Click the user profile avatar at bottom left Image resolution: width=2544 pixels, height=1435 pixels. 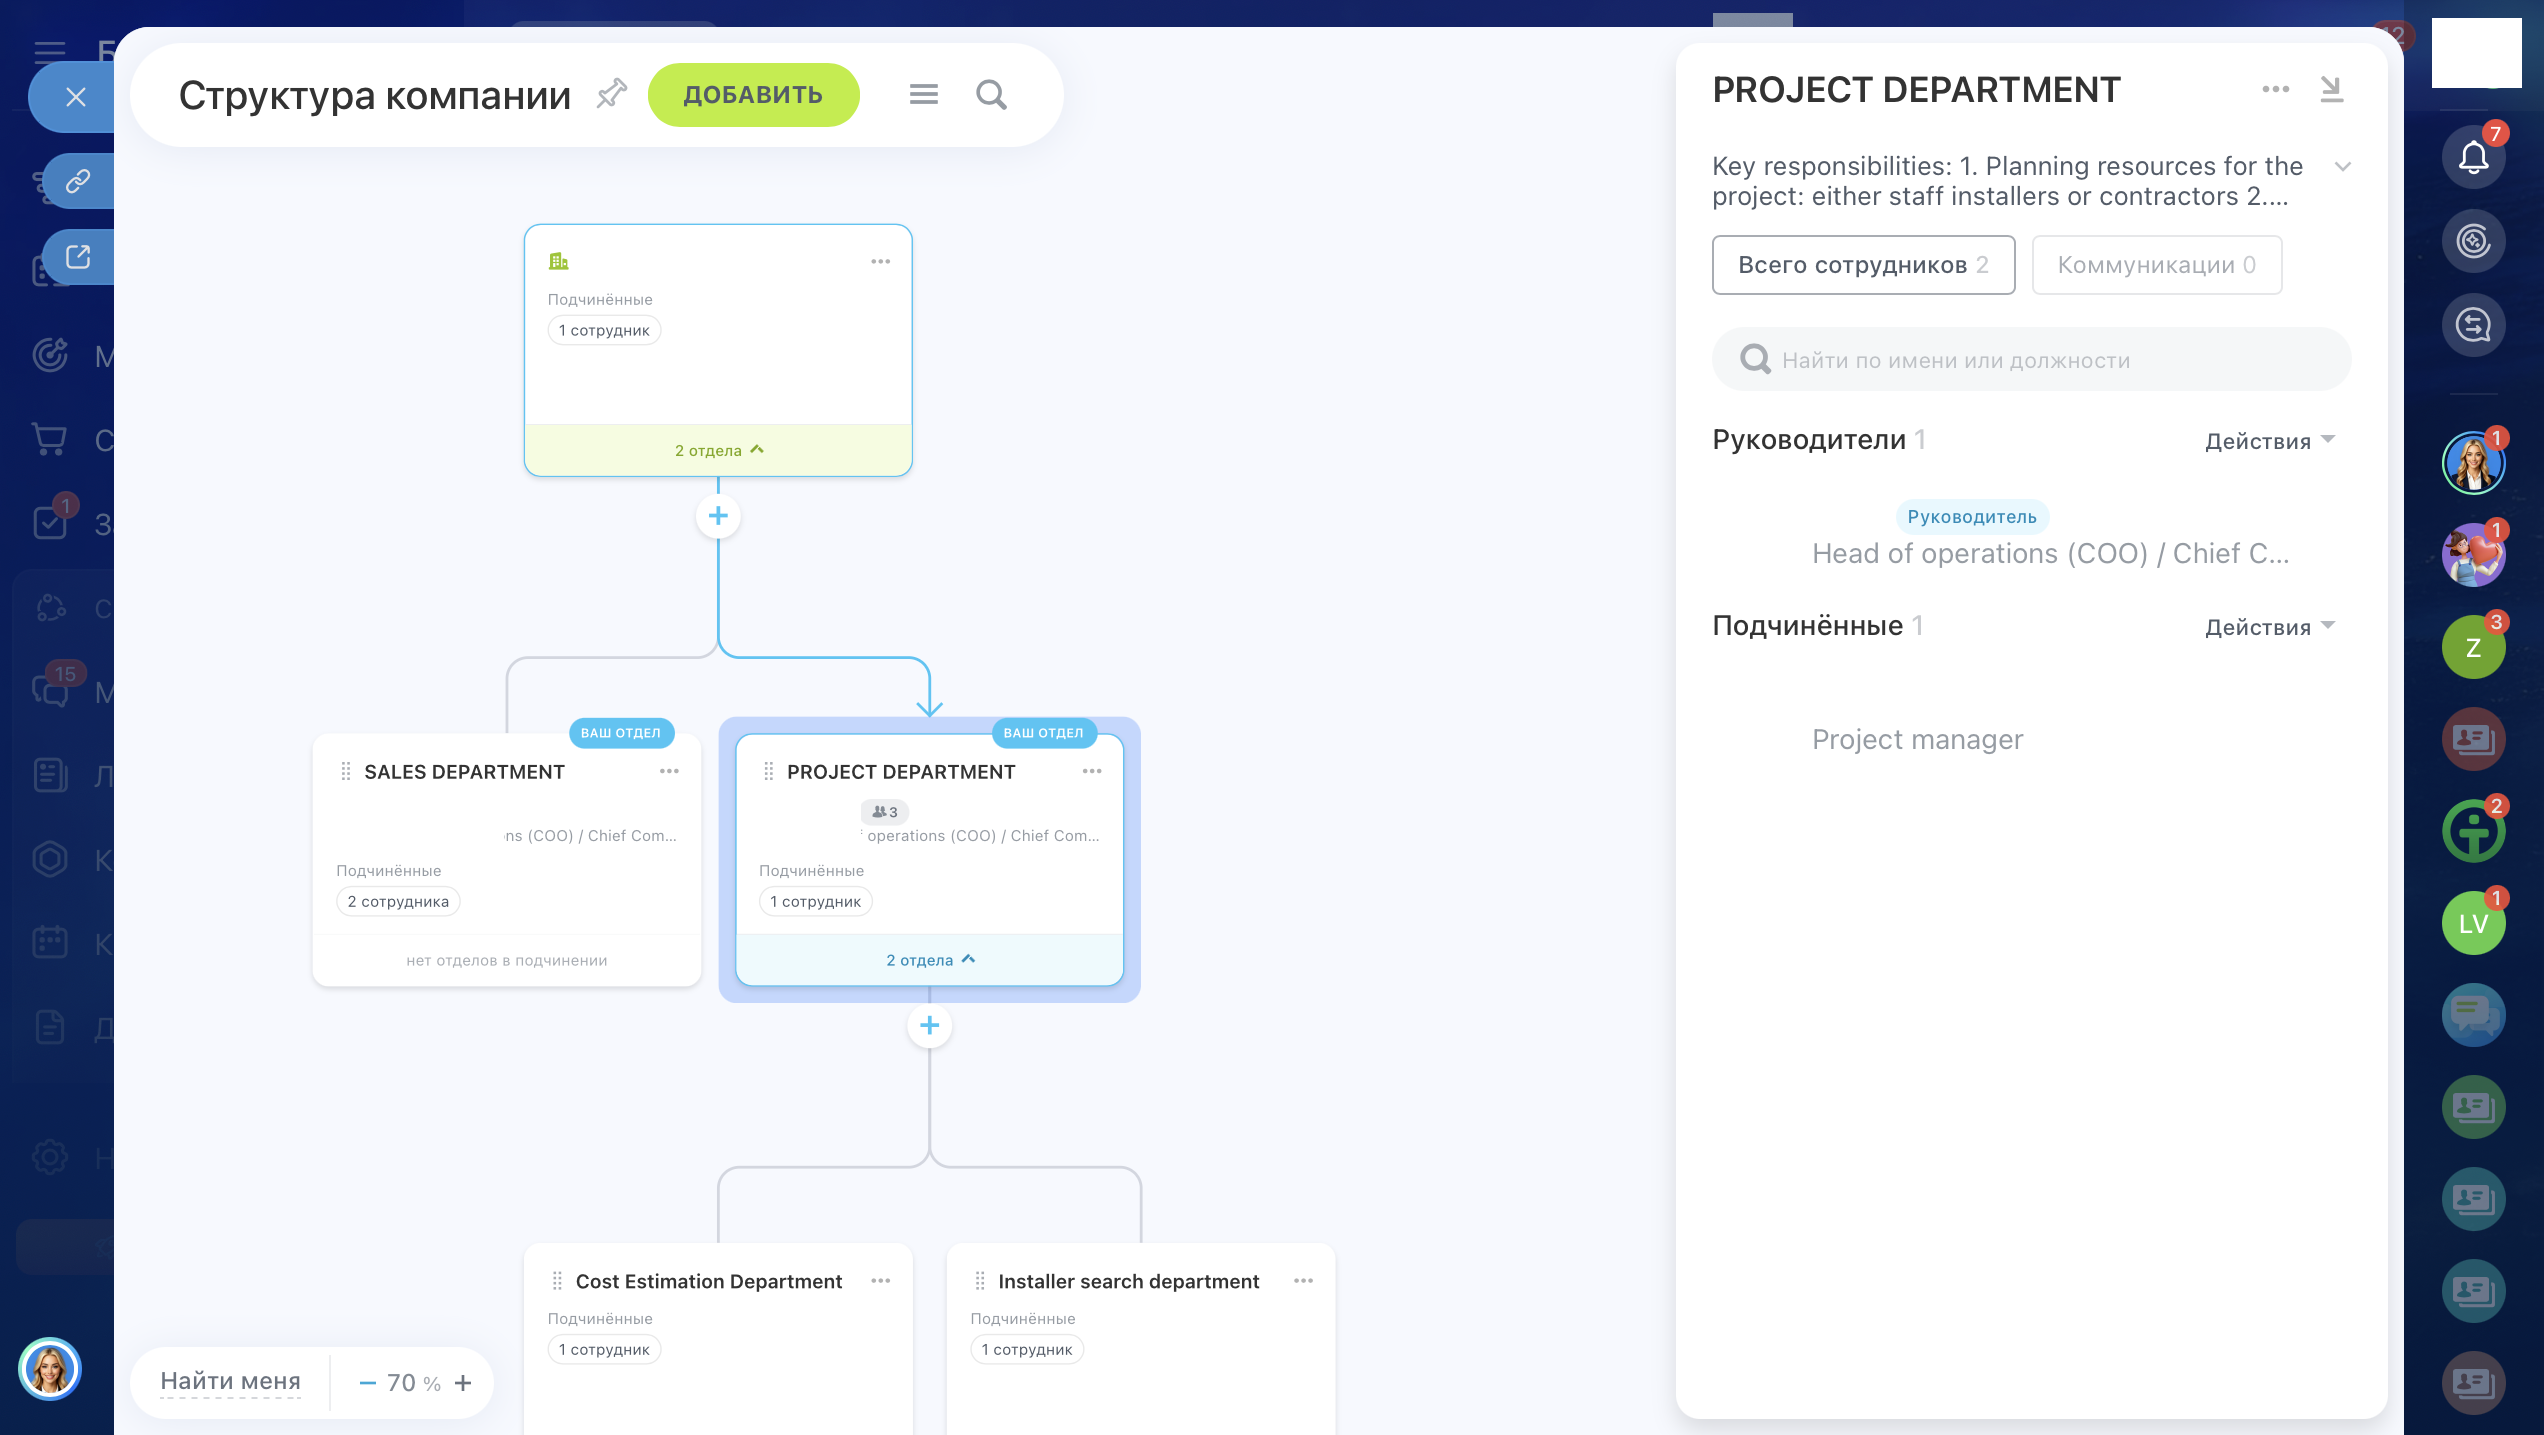pos(49,1369)
